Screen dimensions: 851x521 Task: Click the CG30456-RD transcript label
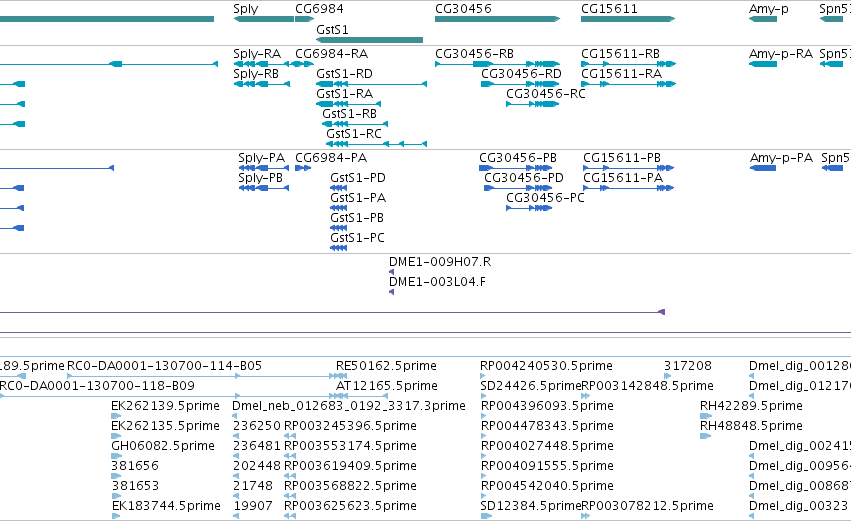521,74
